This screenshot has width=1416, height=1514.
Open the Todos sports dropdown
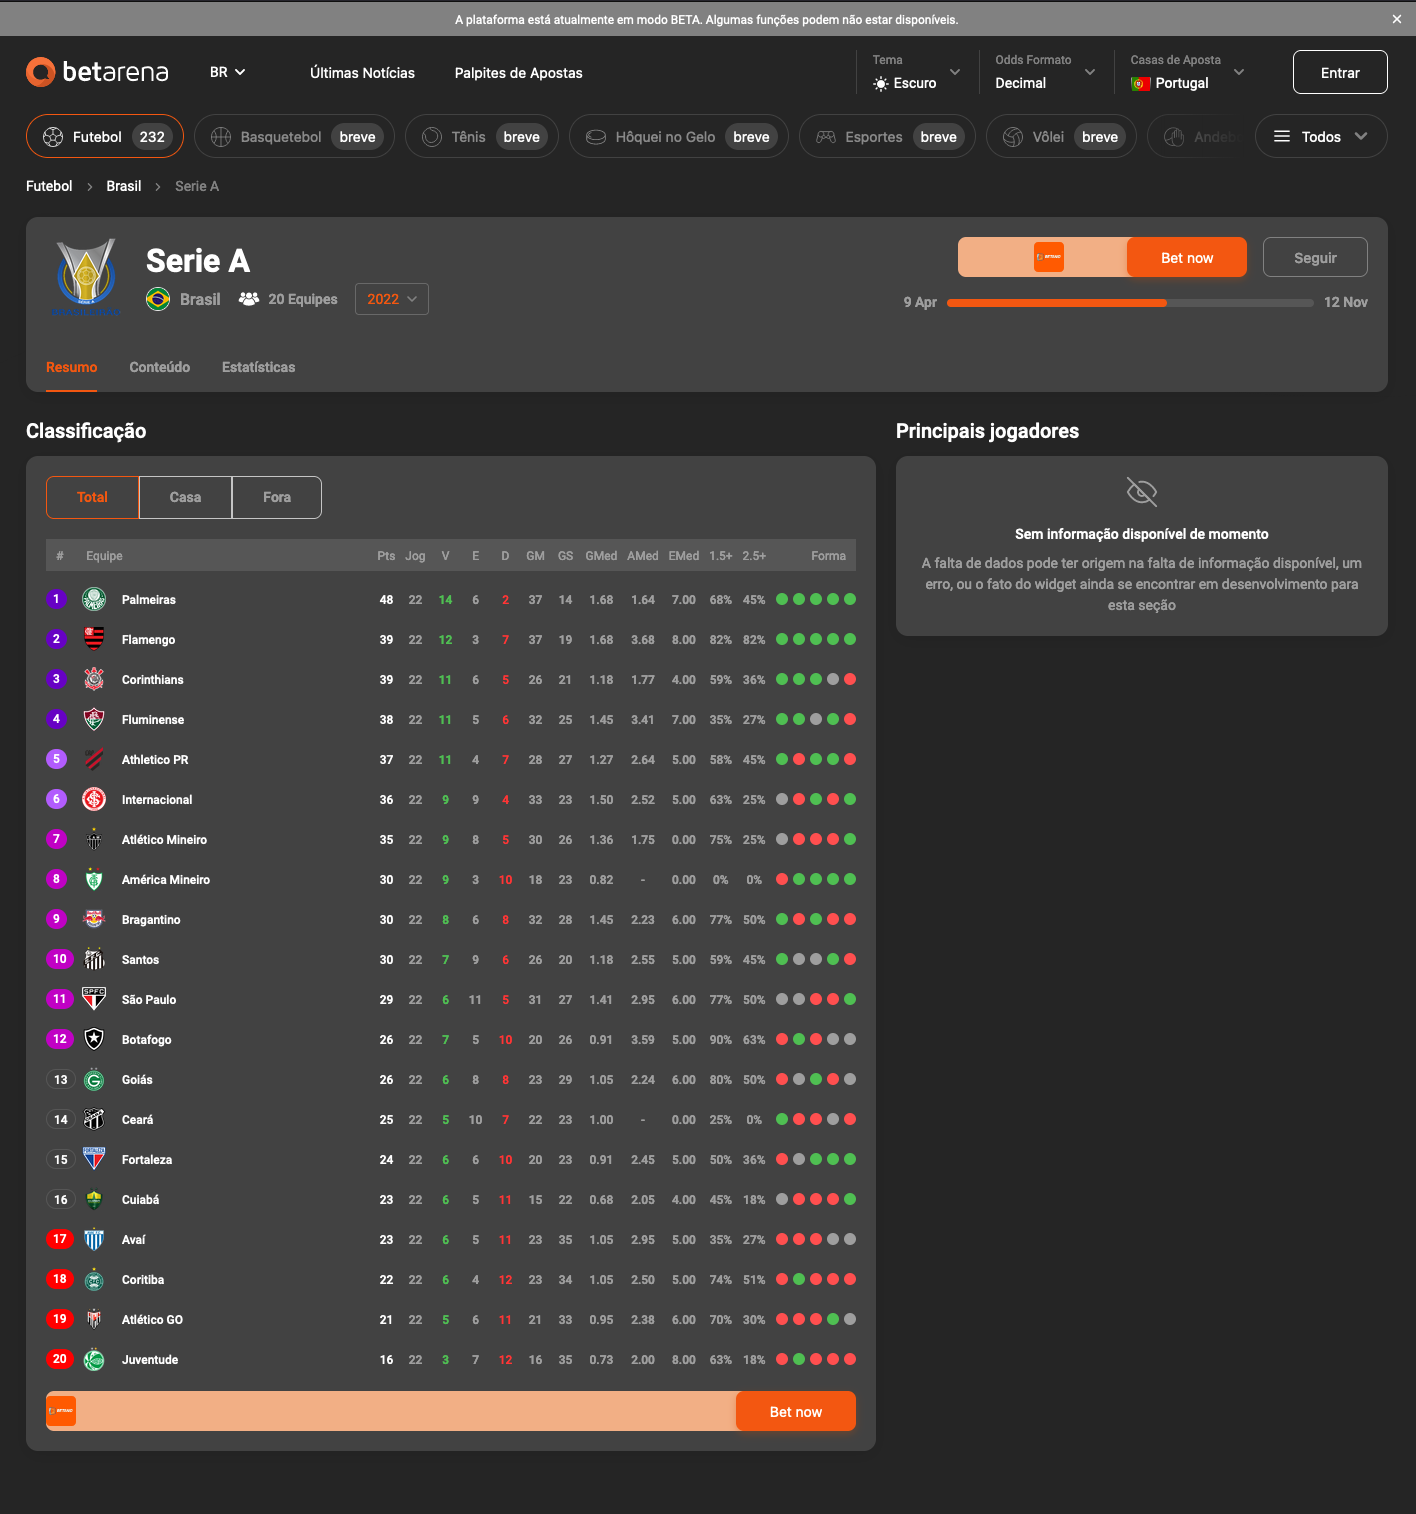click(x=1320, y=136)
